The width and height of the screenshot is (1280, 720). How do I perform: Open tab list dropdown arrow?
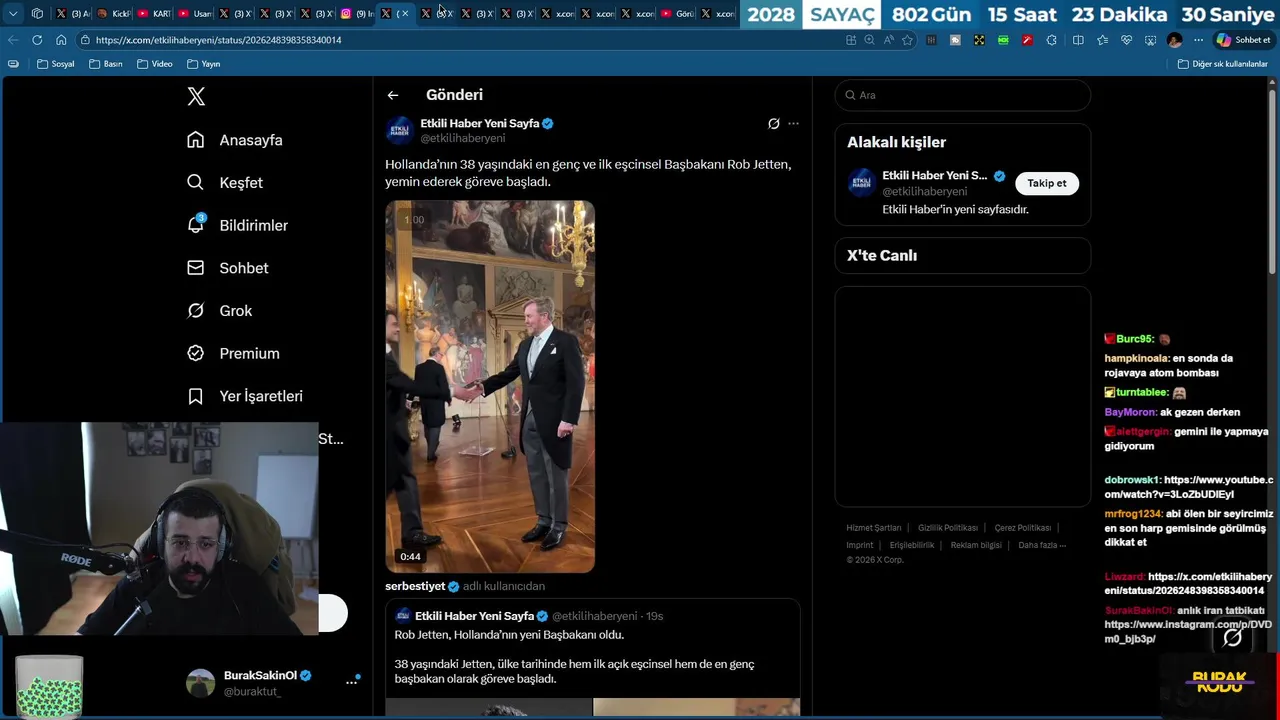click(13, 14)
